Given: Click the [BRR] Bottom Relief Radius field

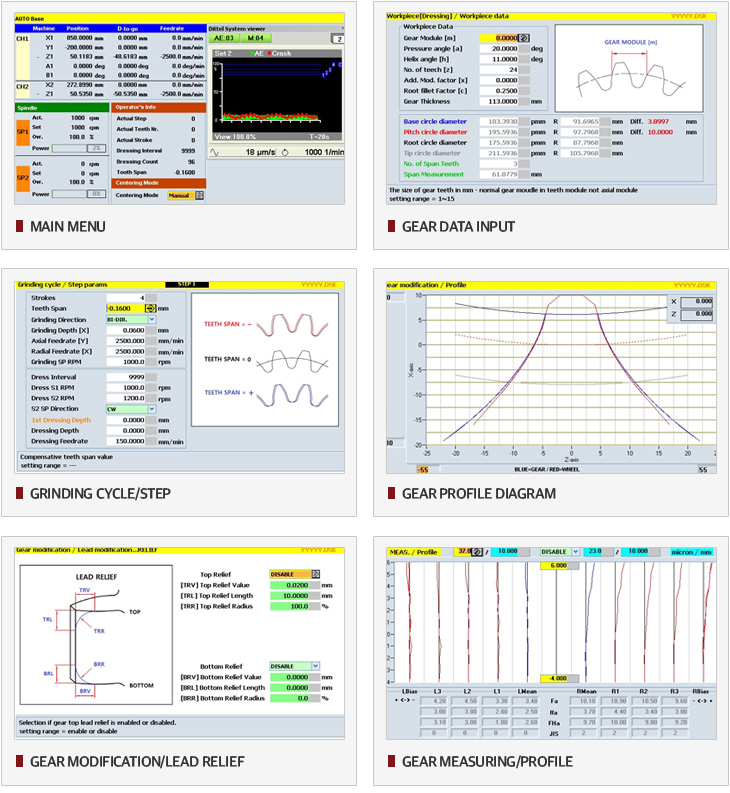Looking at the screenshot, I should tap(289, 698).
